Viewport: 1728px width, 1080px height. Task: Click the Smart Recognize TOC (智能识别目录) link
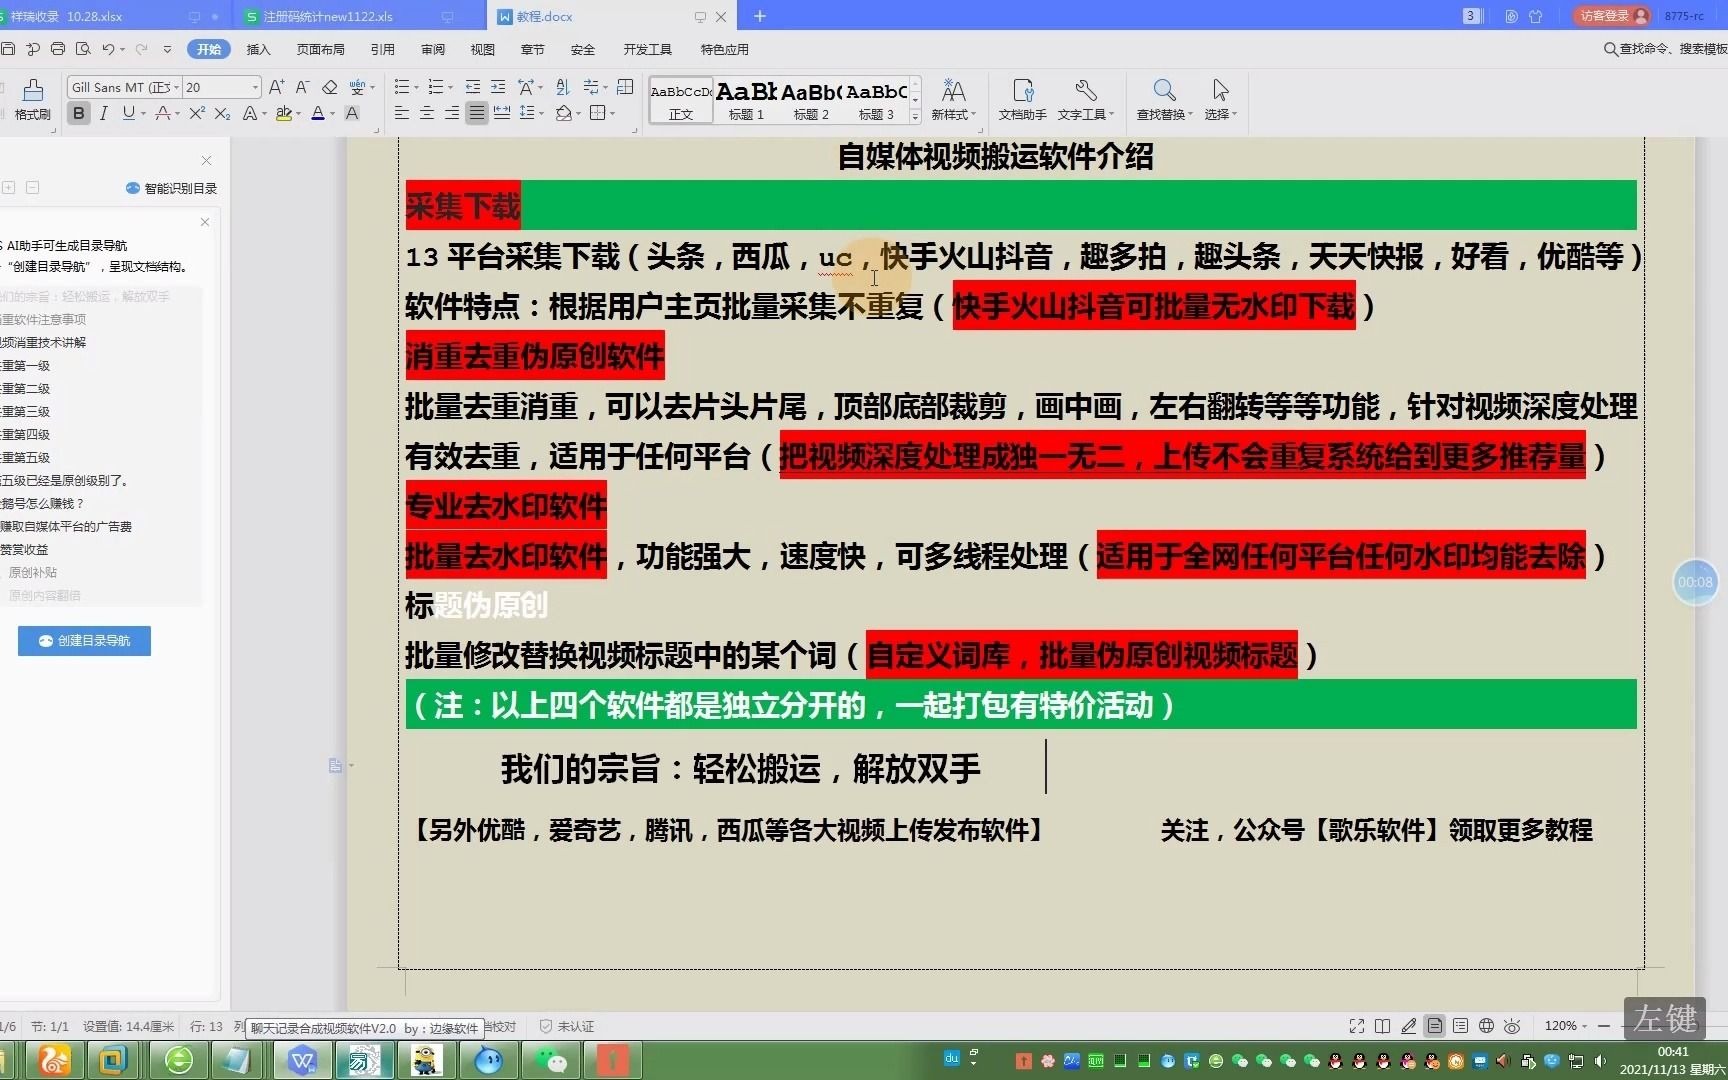(x=171, y=188)
